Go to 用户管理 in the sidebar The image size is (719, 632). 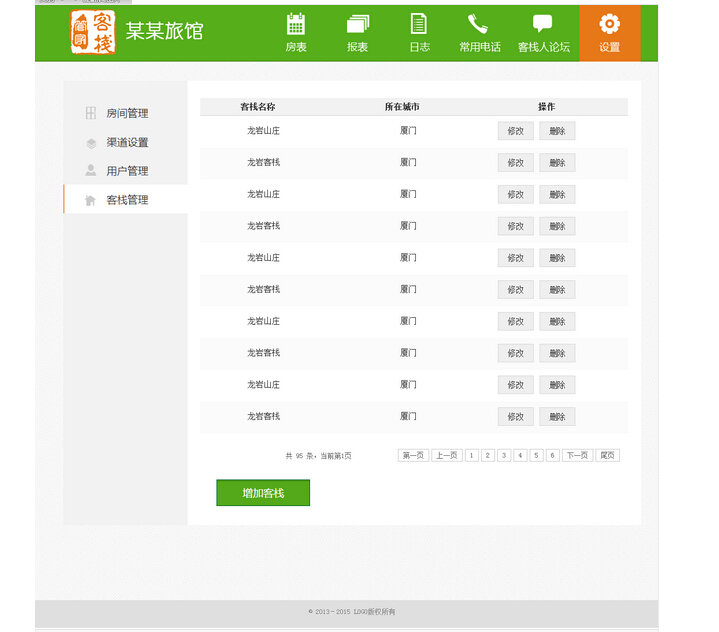126,171
